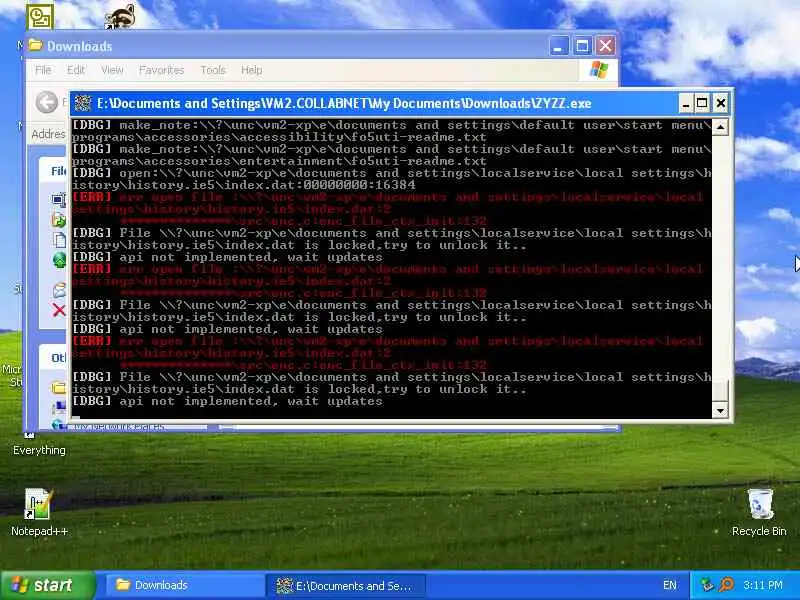The image size is (800, 600).
Task: Click the EN language bar indicator
Action: [x=670, y=585]
